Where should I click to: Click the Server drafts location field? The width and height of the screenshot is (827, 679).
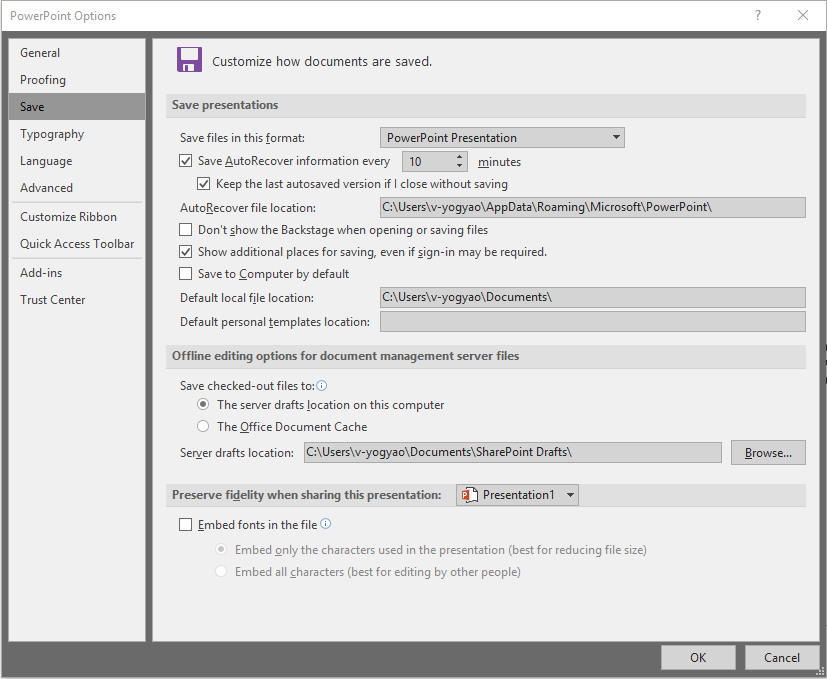click(x=513, y=453)
